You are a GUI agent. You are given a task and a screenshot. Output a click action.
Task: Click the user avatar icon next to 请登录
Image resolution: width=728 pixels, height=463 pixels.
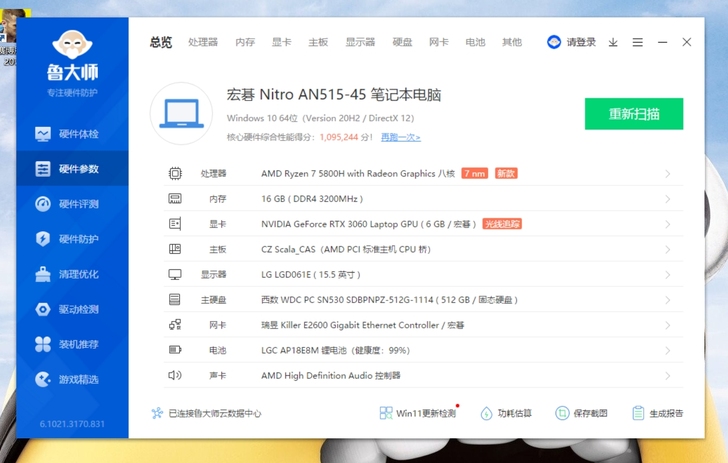554,42
